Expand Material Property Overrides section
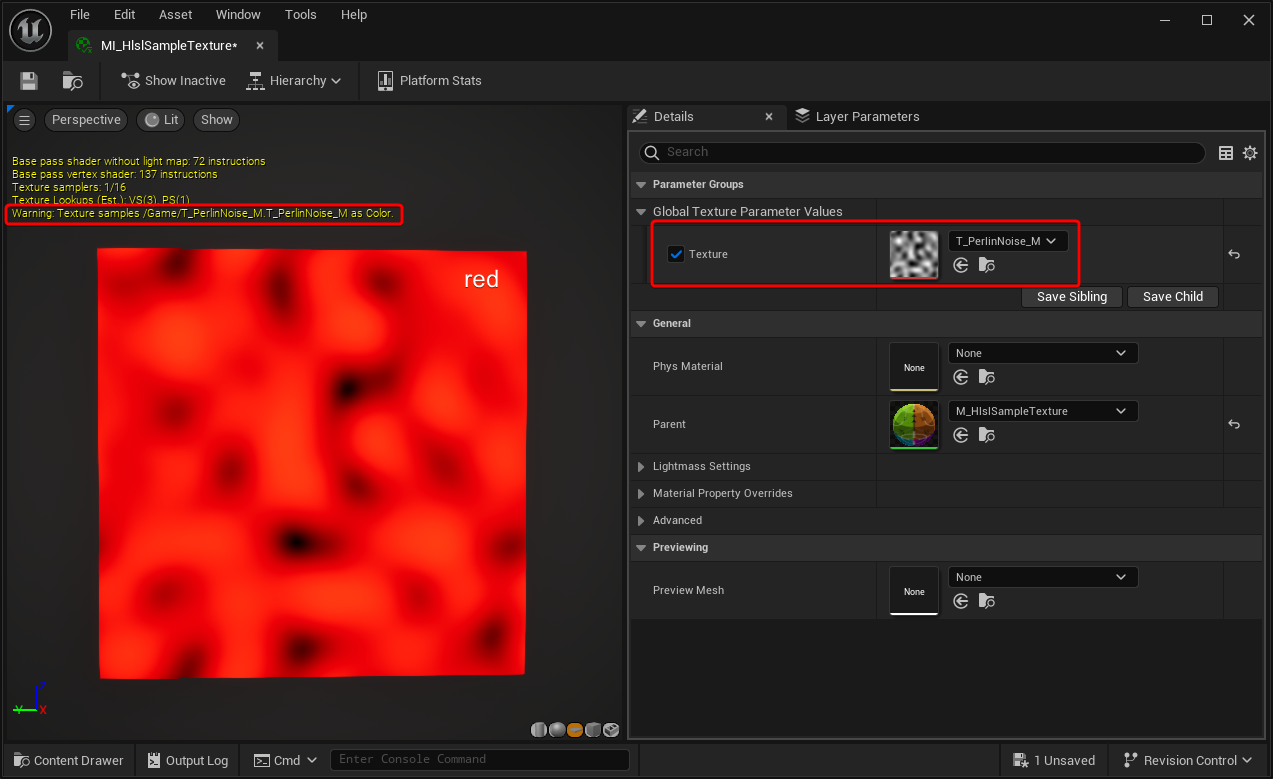 click(642, 494)
